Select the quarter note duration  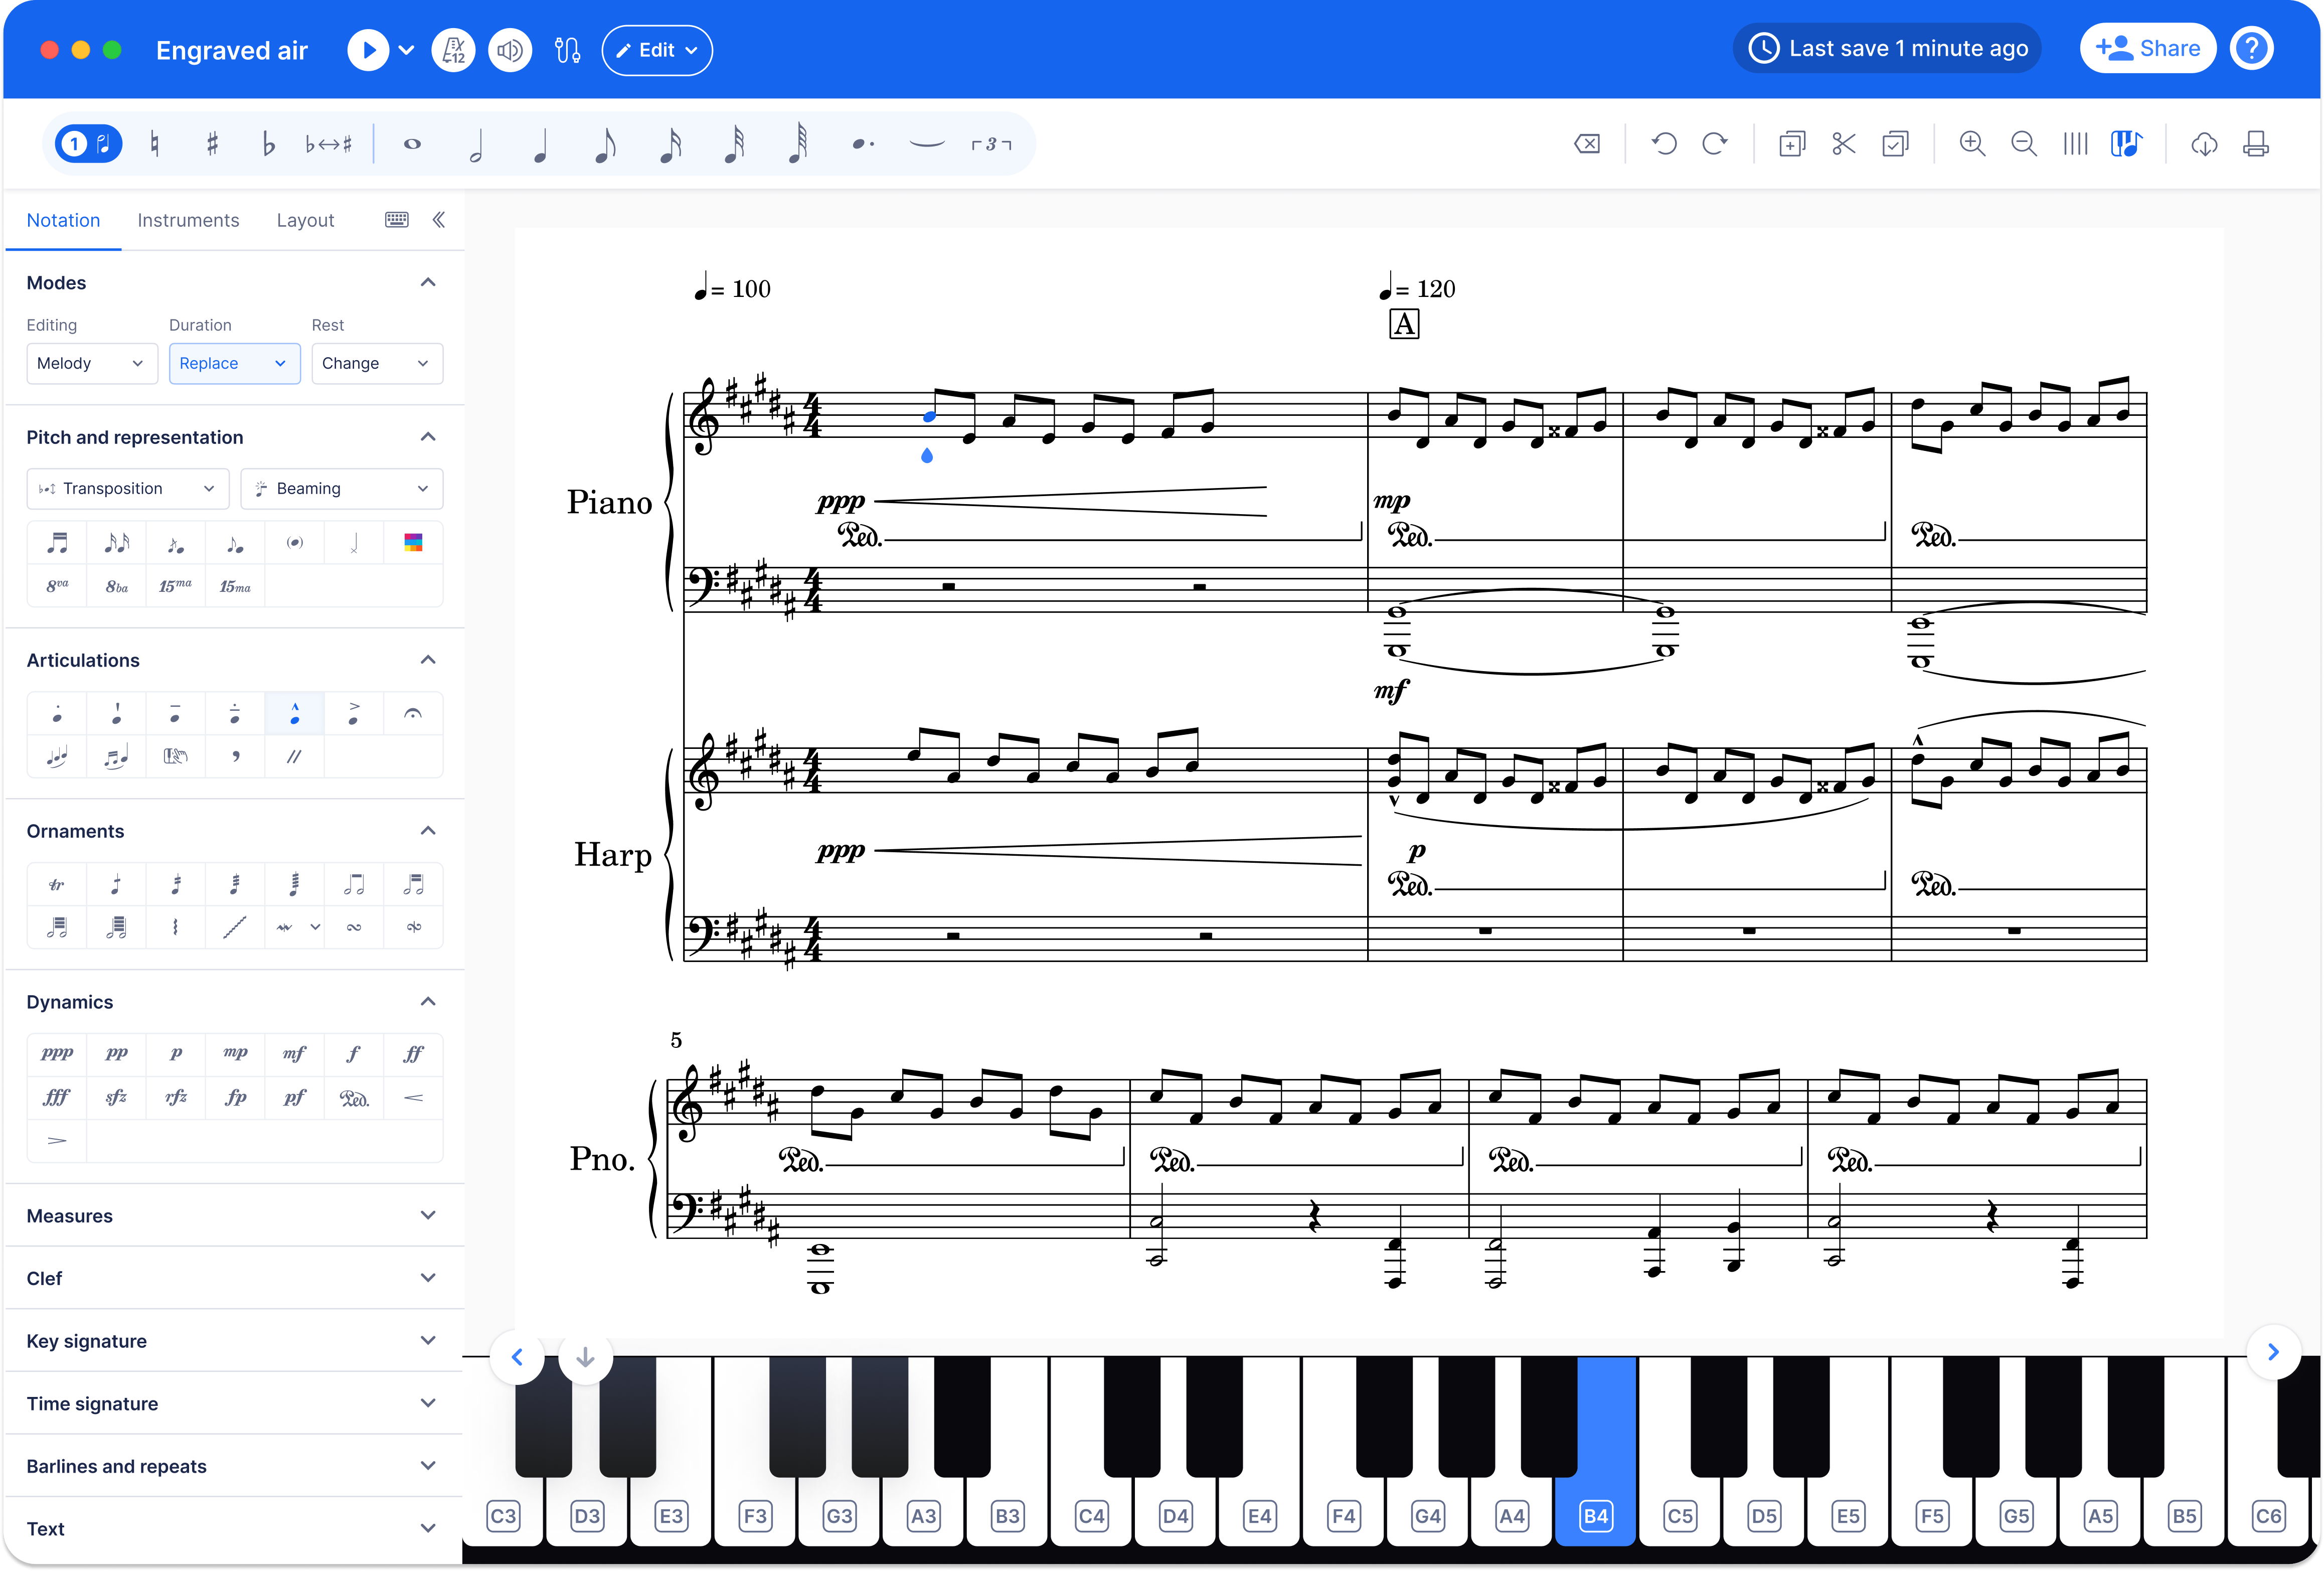[540, 144]
